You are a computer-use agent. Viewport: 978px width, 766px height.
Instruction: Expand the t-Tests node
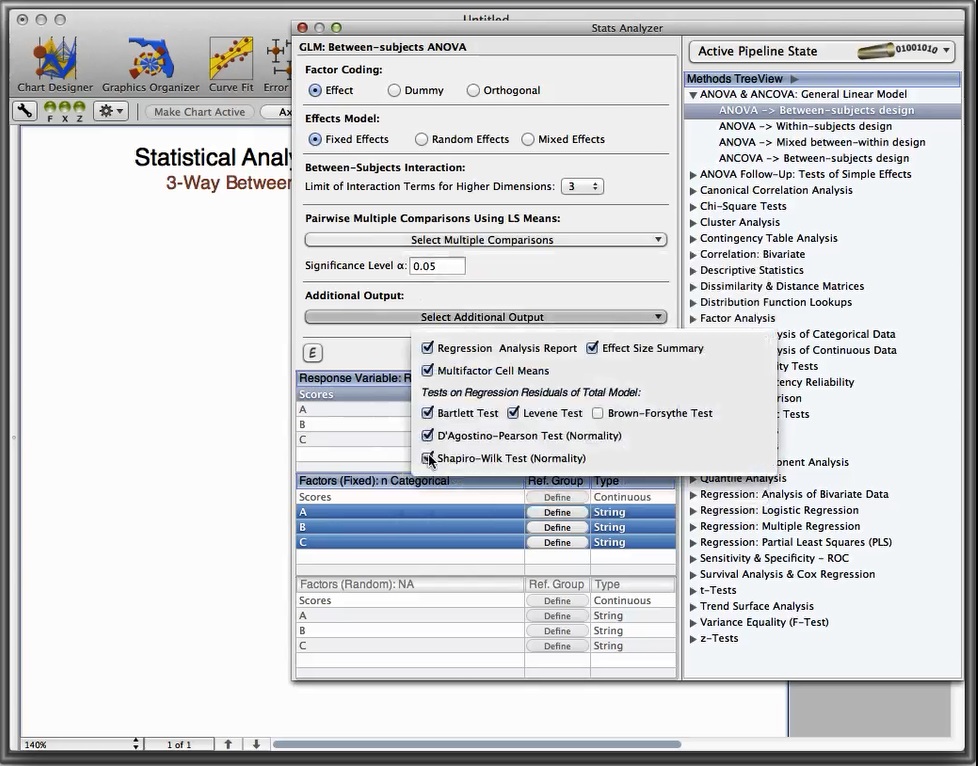click(x=693, y=591)
